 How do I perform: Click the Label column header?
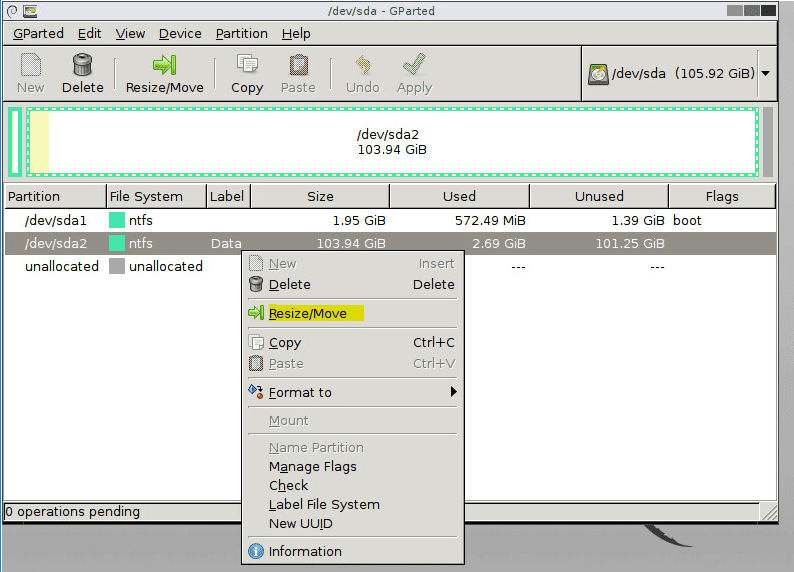coord(229,196)
